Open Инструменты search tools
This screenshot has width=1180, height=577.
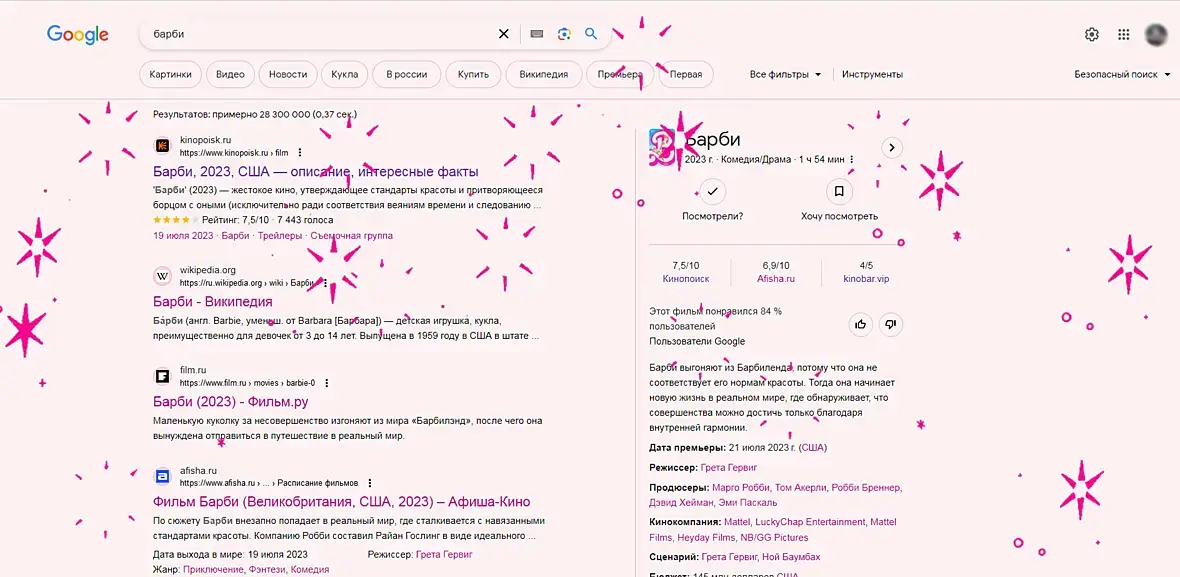coord(872,74)
